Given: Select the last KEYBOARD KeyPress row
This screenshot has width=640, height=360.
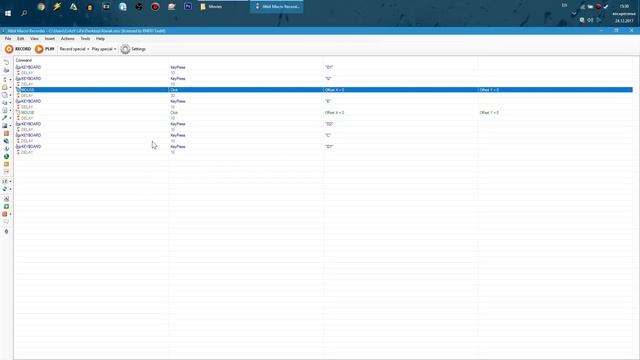Looking at the screenshot, I should [x=324, y=146].
